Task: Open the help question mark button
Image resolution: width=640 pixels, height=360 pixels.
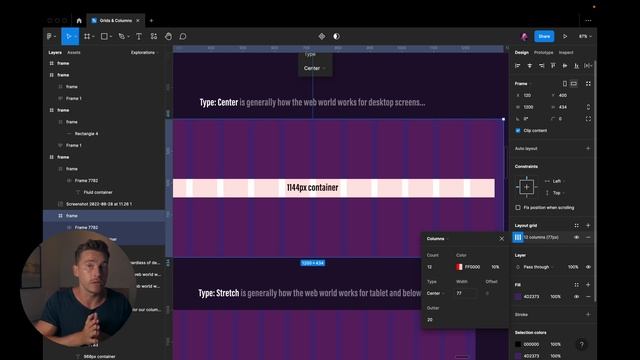Action: coord(582,344)
